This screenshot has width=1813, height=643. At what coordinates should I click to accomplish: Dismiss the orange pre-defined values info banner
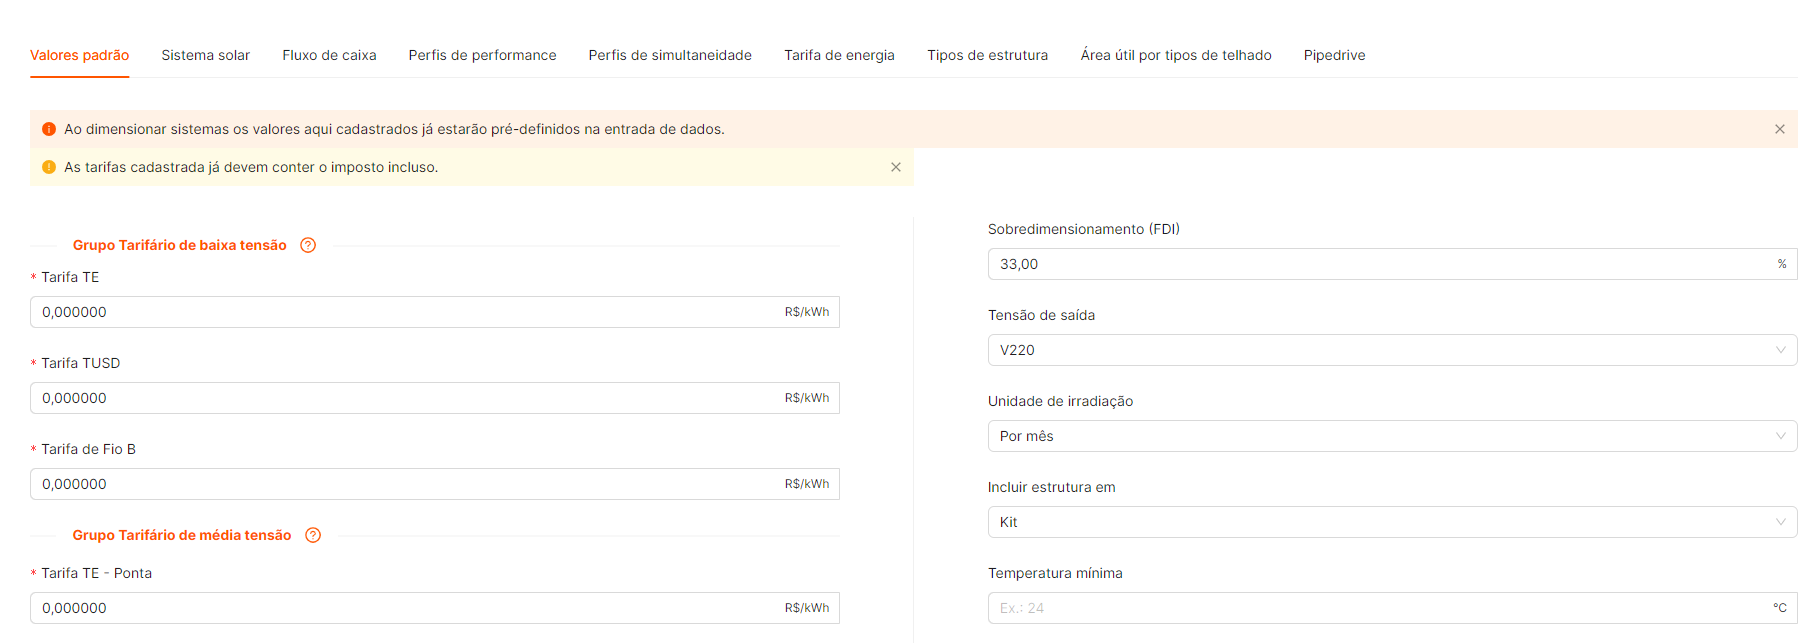click(x=1779, y=129)
